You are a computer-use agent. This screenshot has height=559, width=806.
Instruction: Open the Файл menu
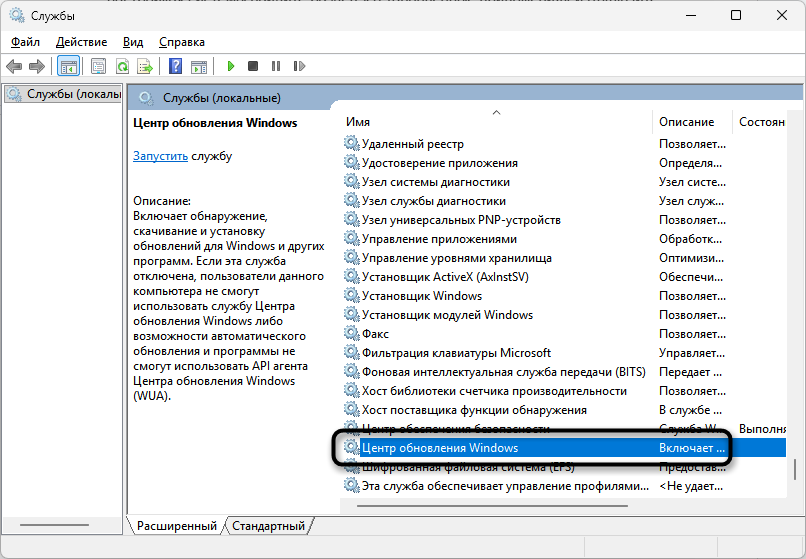pyautogui.click(x=26, y=42)
